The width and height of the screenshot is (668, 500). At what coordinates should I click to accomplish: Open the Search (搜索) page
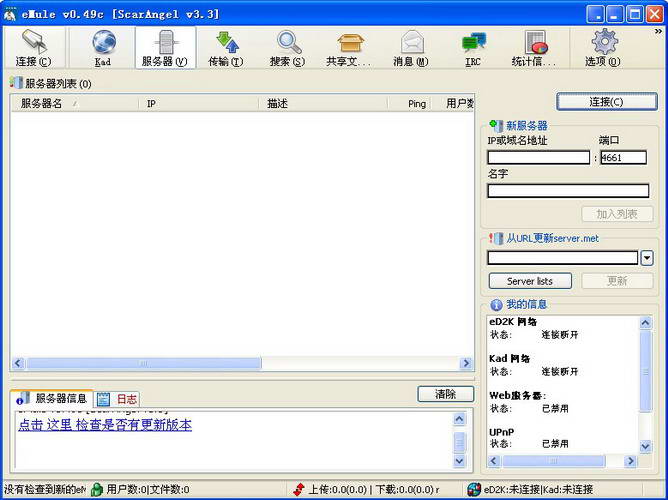[288, 47]
